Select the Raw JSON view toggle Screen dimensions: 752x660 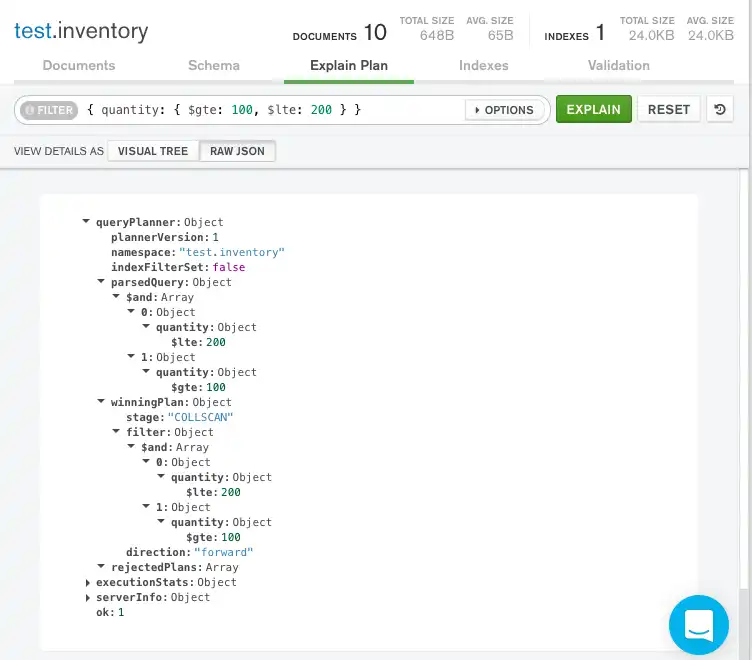tap(237, 152)
